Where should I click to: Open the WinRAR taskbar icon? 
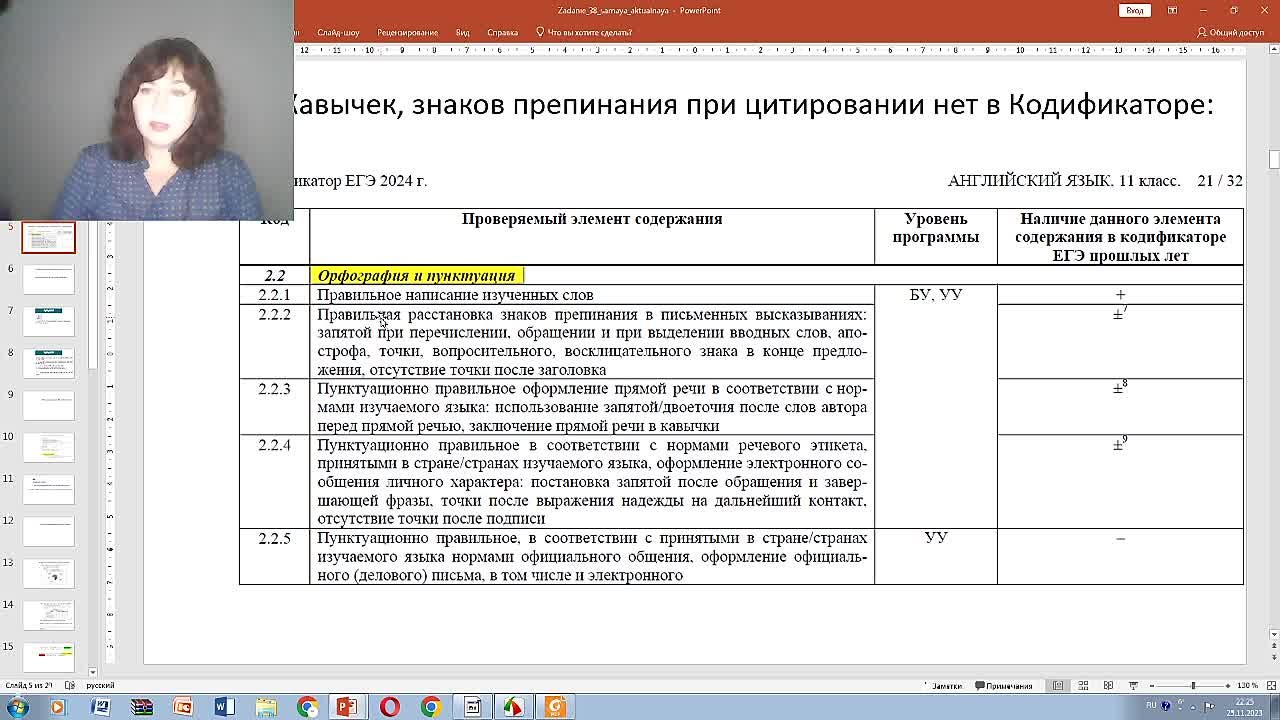tap(141, 707)
